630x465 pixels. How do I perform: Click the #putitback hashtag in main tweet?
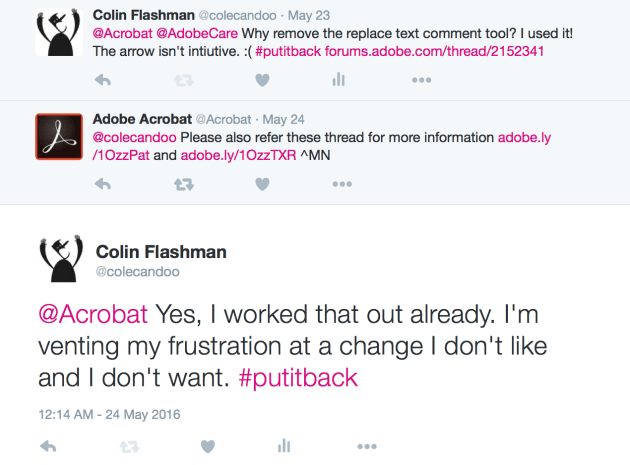point(300,380)
